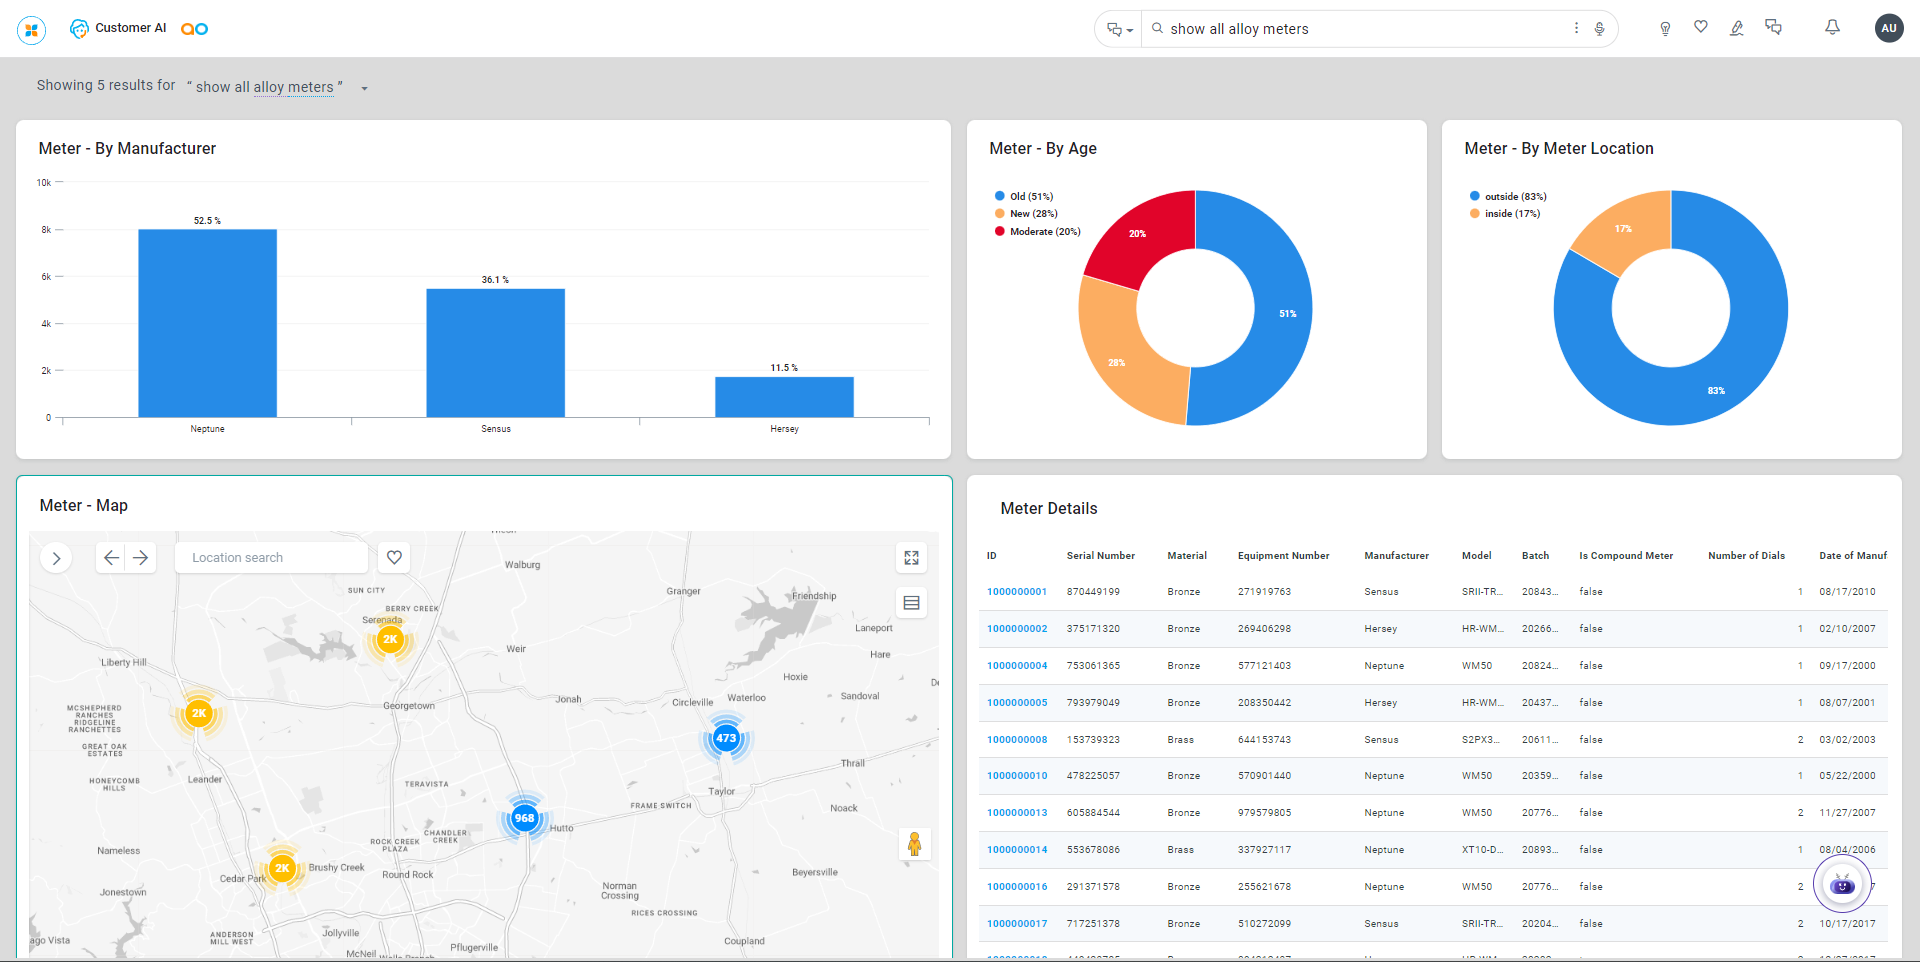Open the notifications bell
This screenshot has width=1920, height=962.
pyautogui.click(x=1832, y=28)
